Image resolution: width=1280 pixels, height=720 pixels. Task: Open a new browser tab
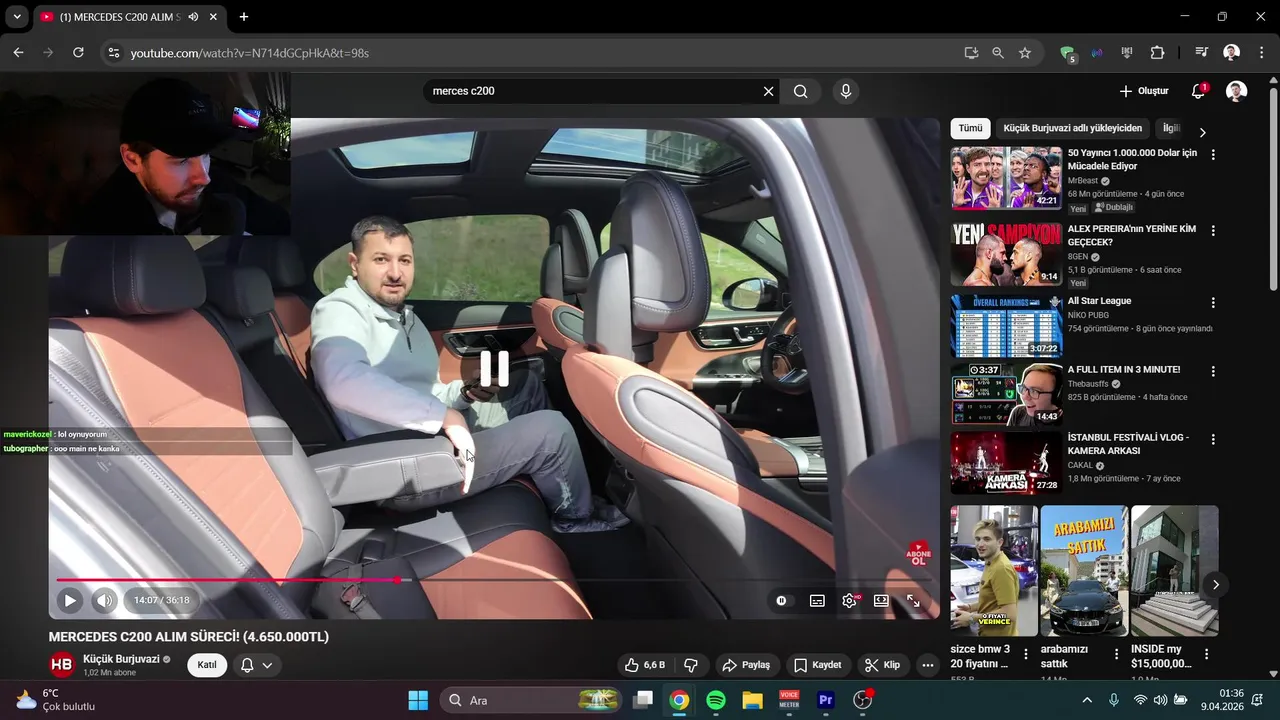tap(243, 17)
